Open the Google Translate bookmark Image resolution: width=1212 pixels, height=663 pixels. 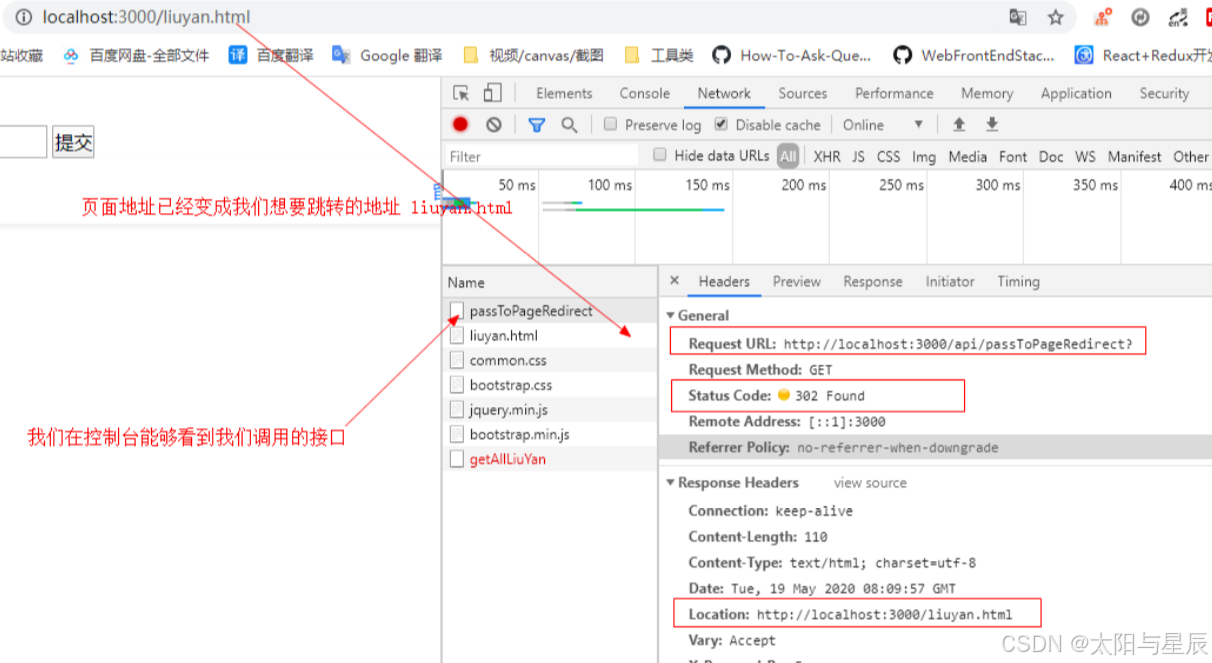(x=387, y=55)
